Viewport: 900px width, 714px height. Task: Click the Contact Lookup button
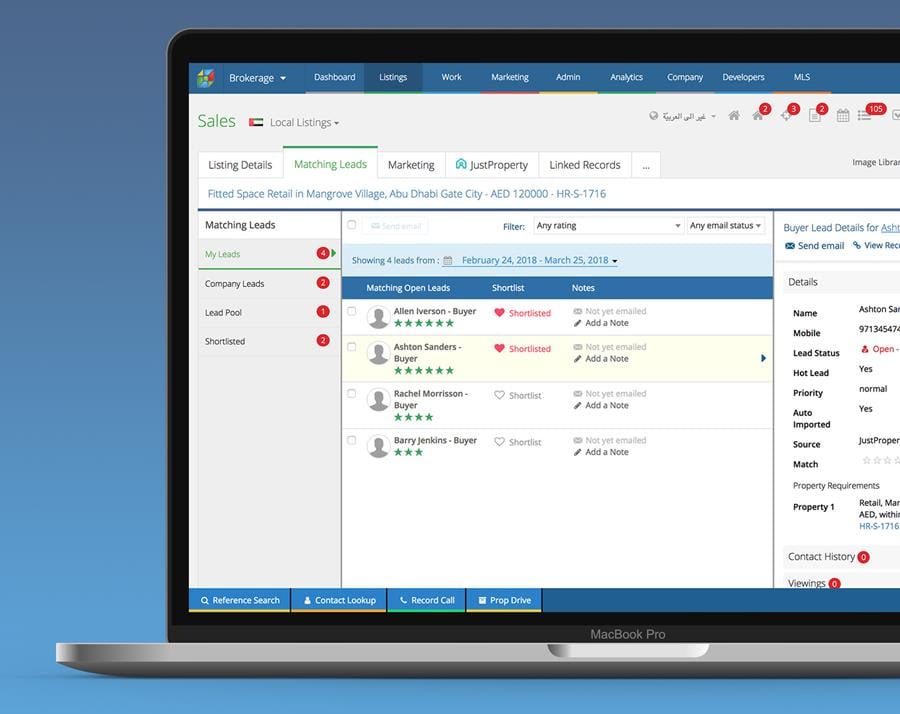339,600
